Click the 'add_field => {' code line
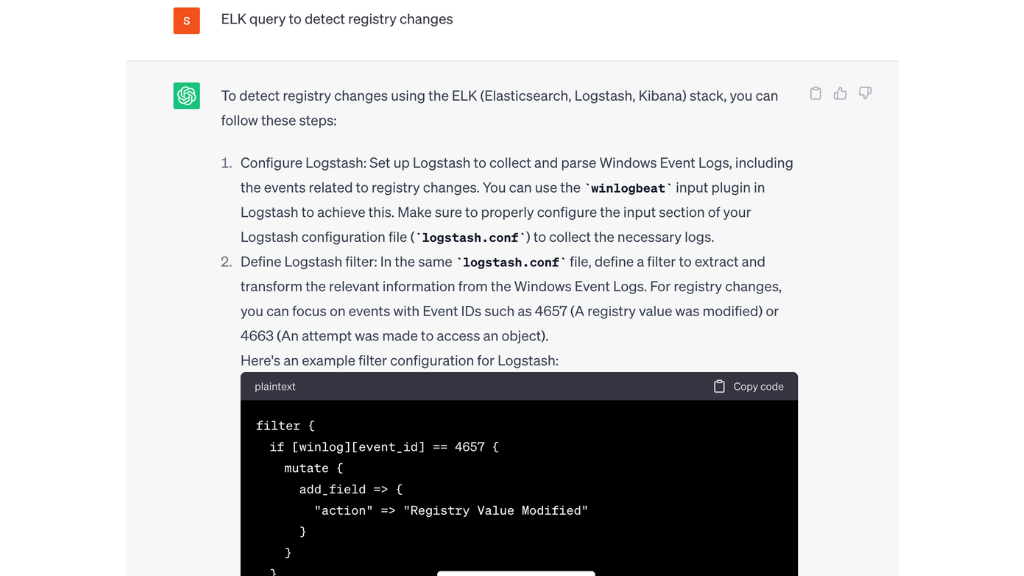 pyautogui.click(x=351, y=489)
